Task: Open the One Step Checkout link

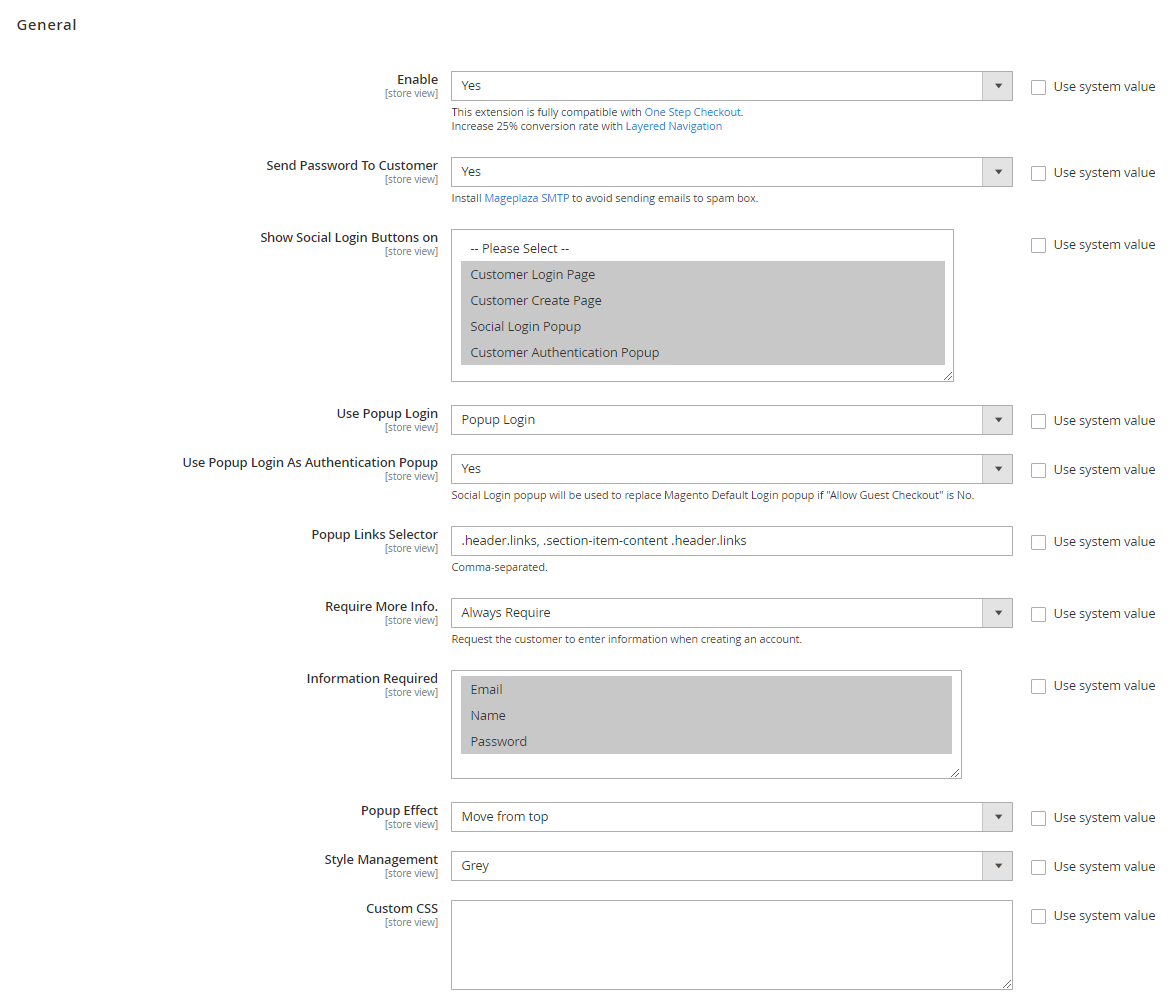Action: pos(692,112)
